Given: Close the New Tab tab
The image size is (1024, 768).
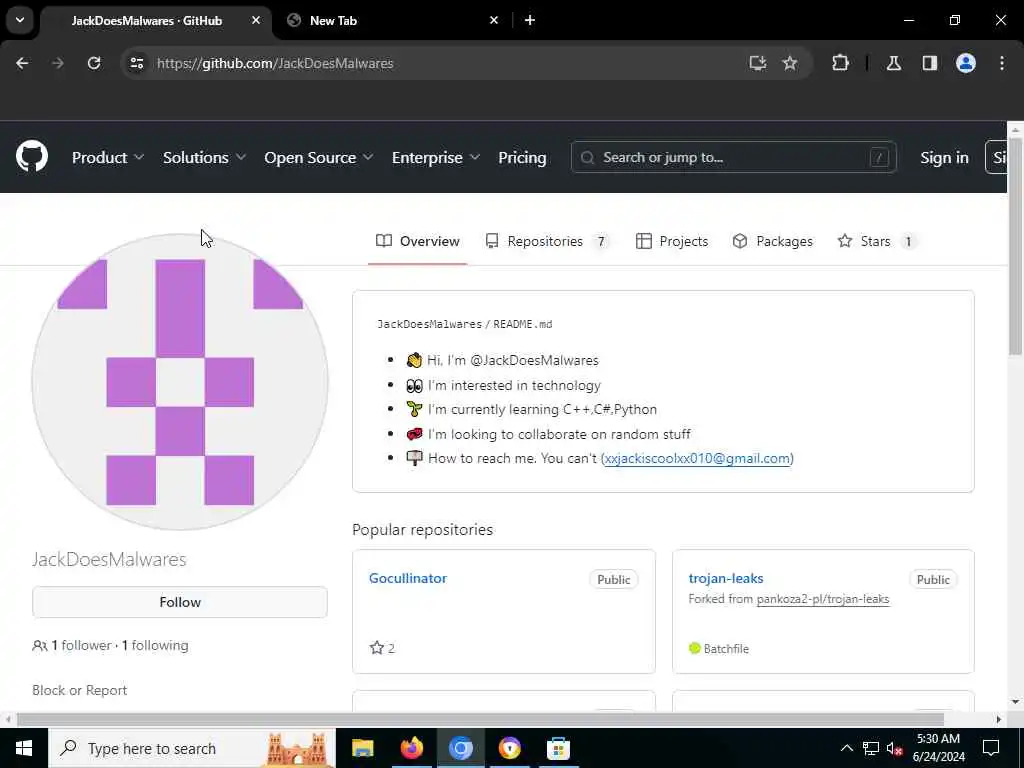Looking at the screenshot, I should pyautogui.click(x=494, y=20).
